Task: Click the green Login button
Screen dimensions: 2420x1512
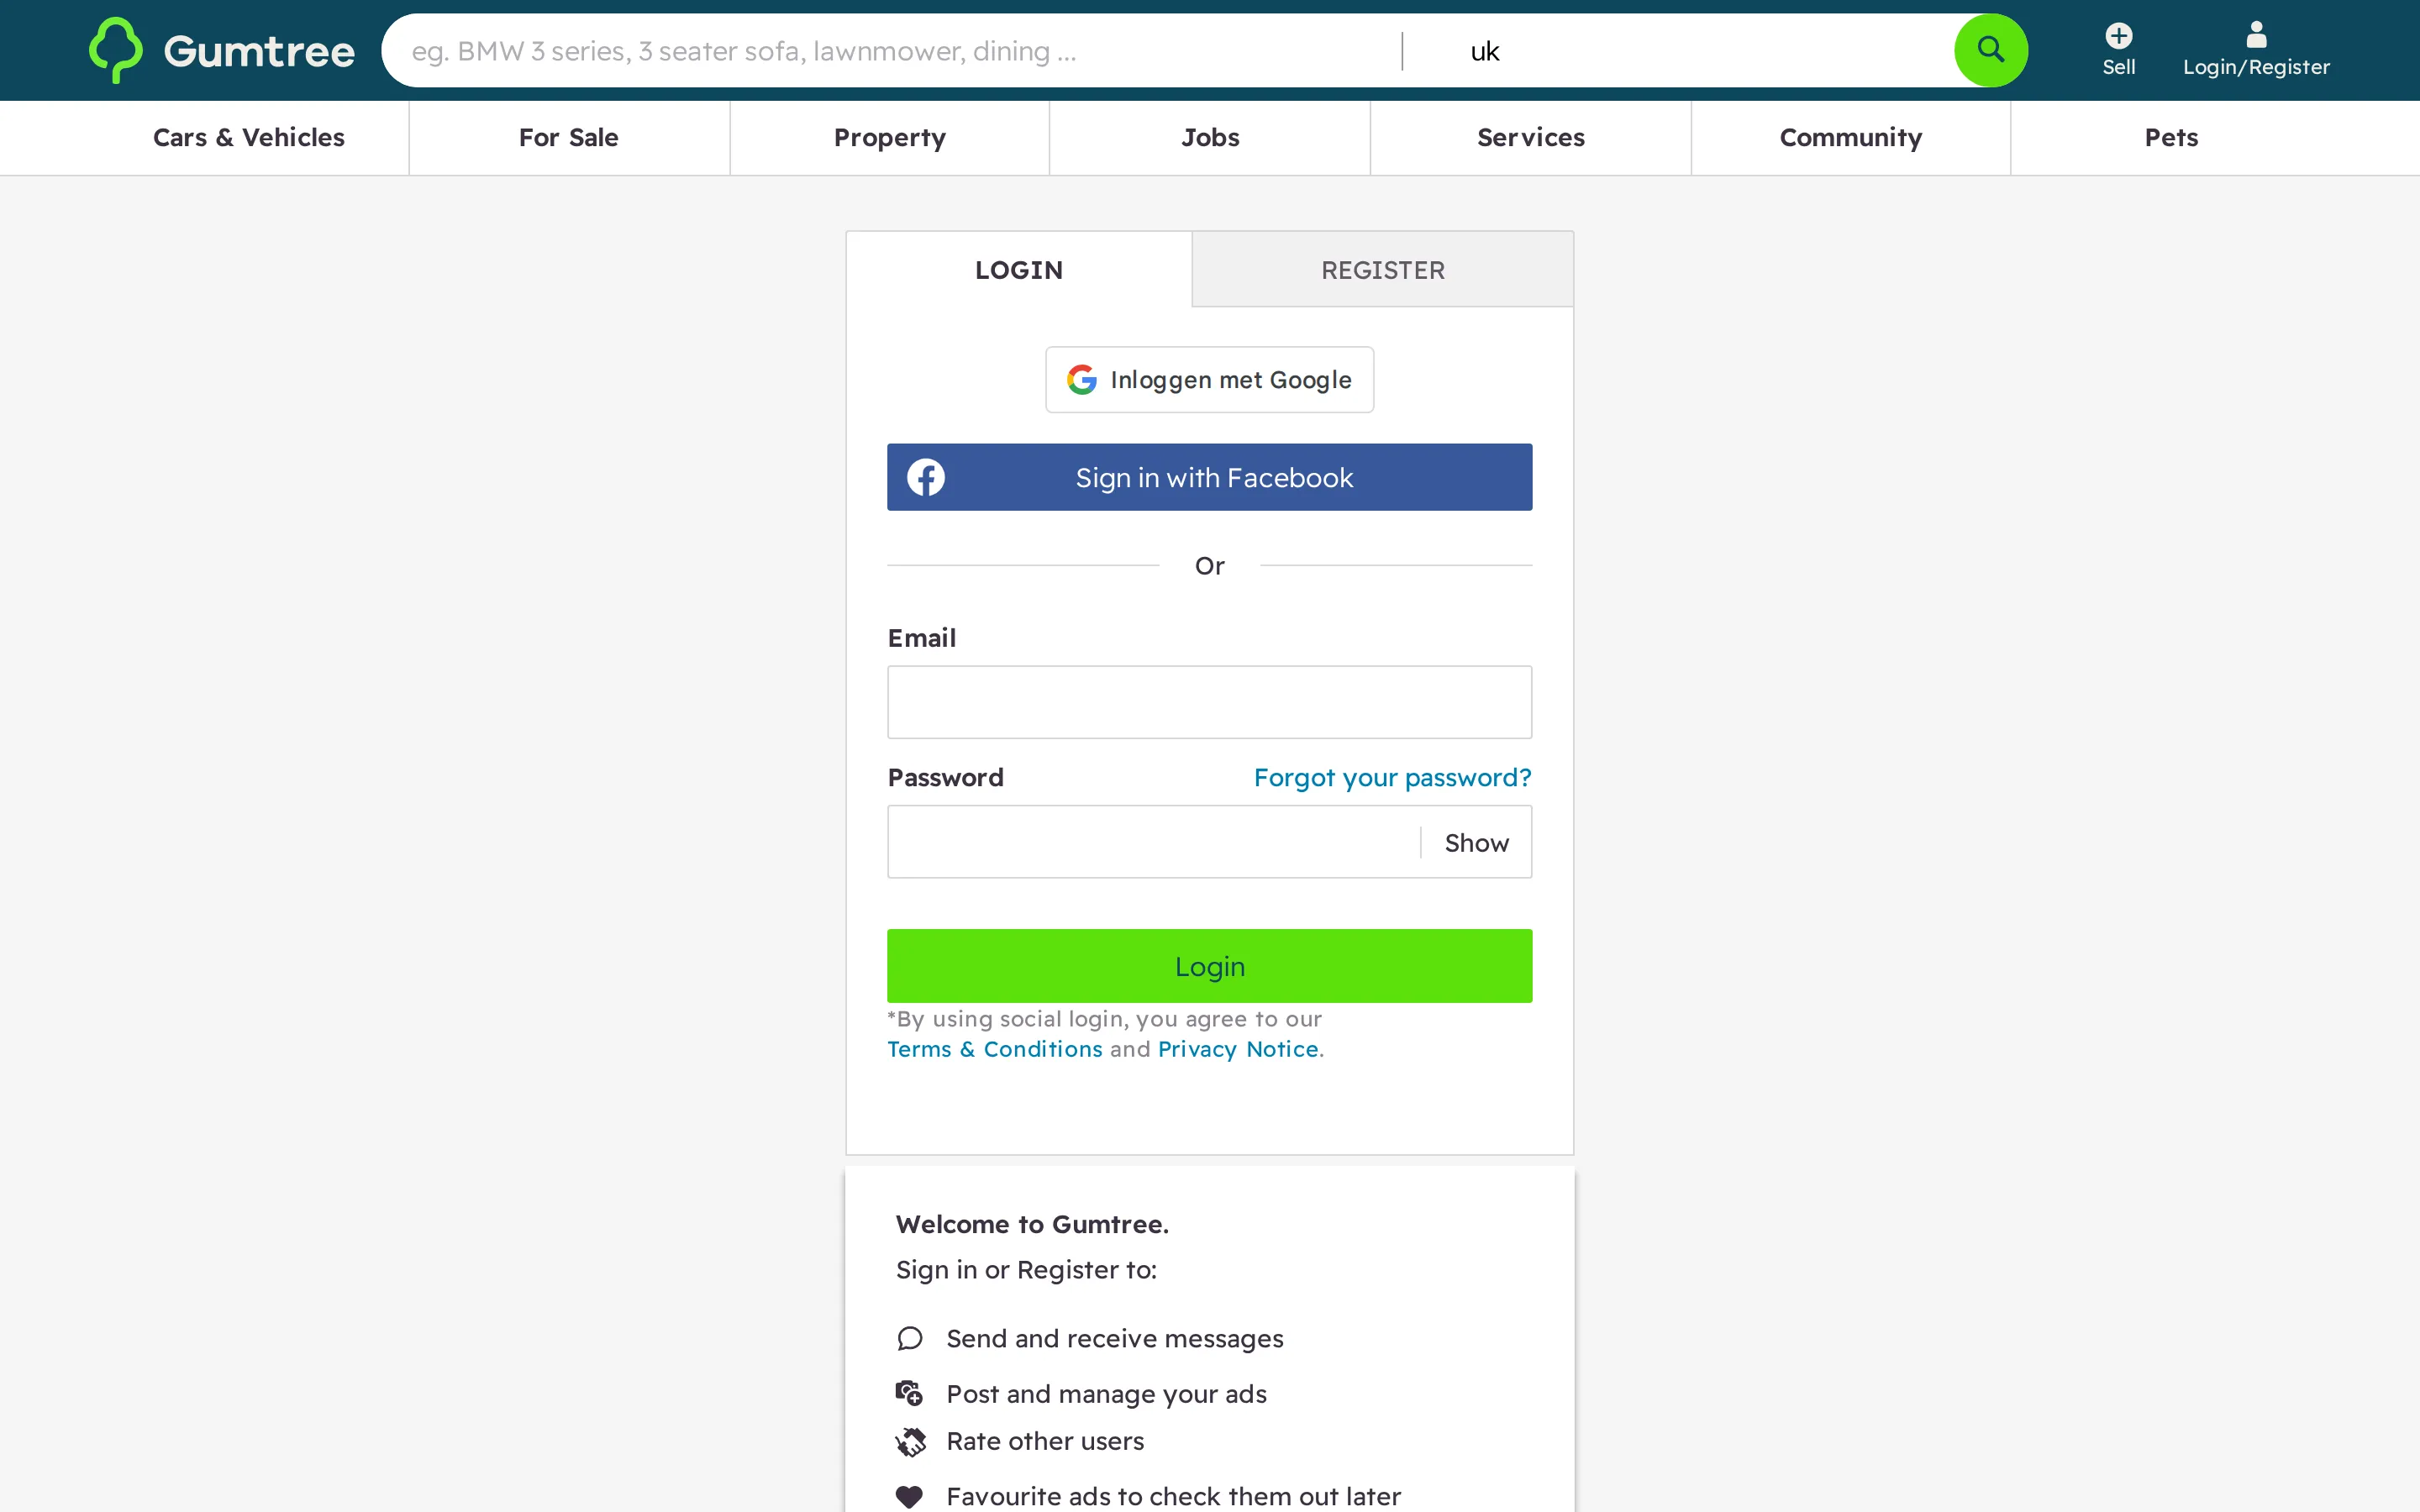Action: point(1209,966)
